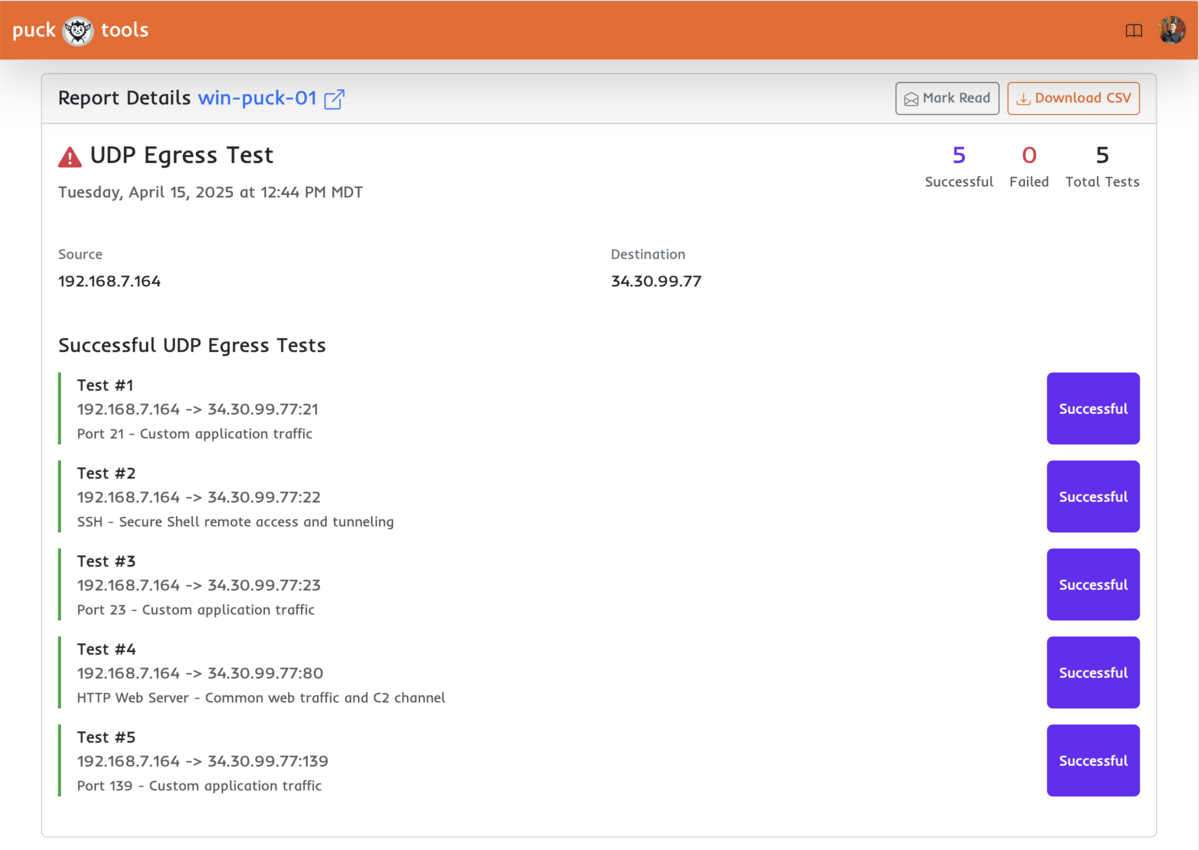Click the Successful badge for Test #2
The height and width of the screenshot is (850, 1199).
pyautogui.click(x=1092, y=497)
